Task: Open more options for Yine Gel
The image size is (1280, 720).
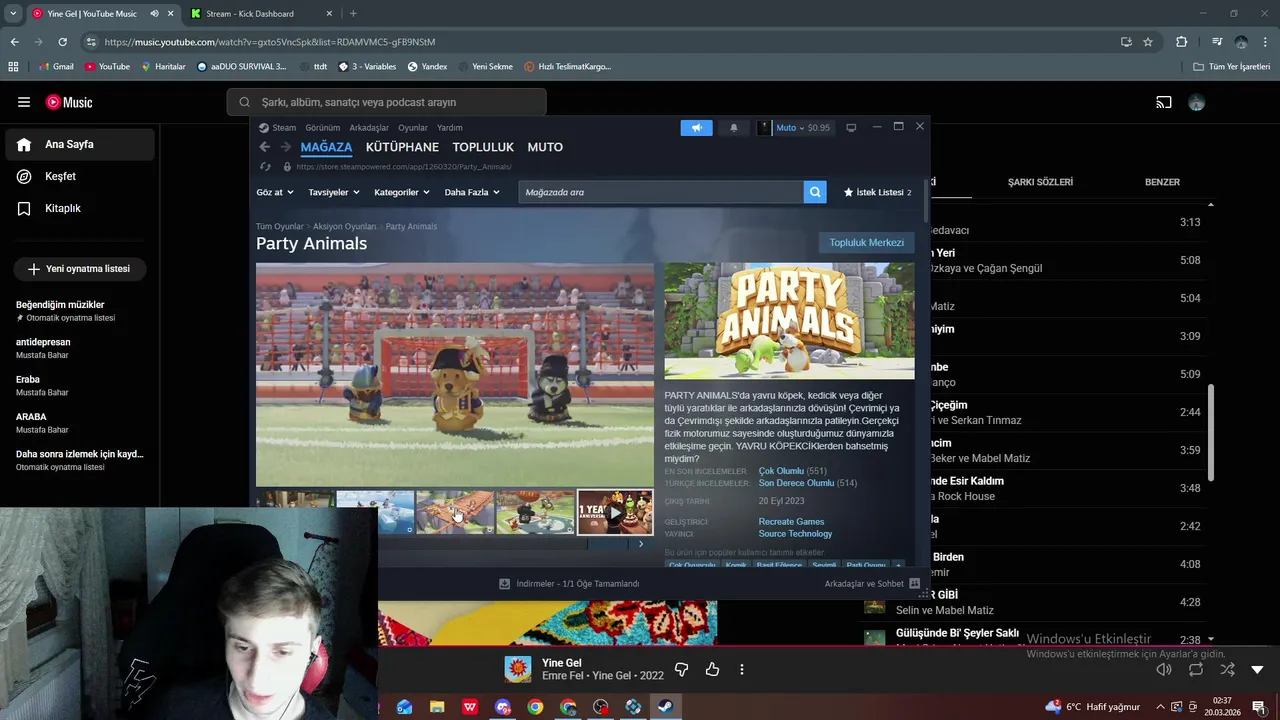Action: point(742,669)
